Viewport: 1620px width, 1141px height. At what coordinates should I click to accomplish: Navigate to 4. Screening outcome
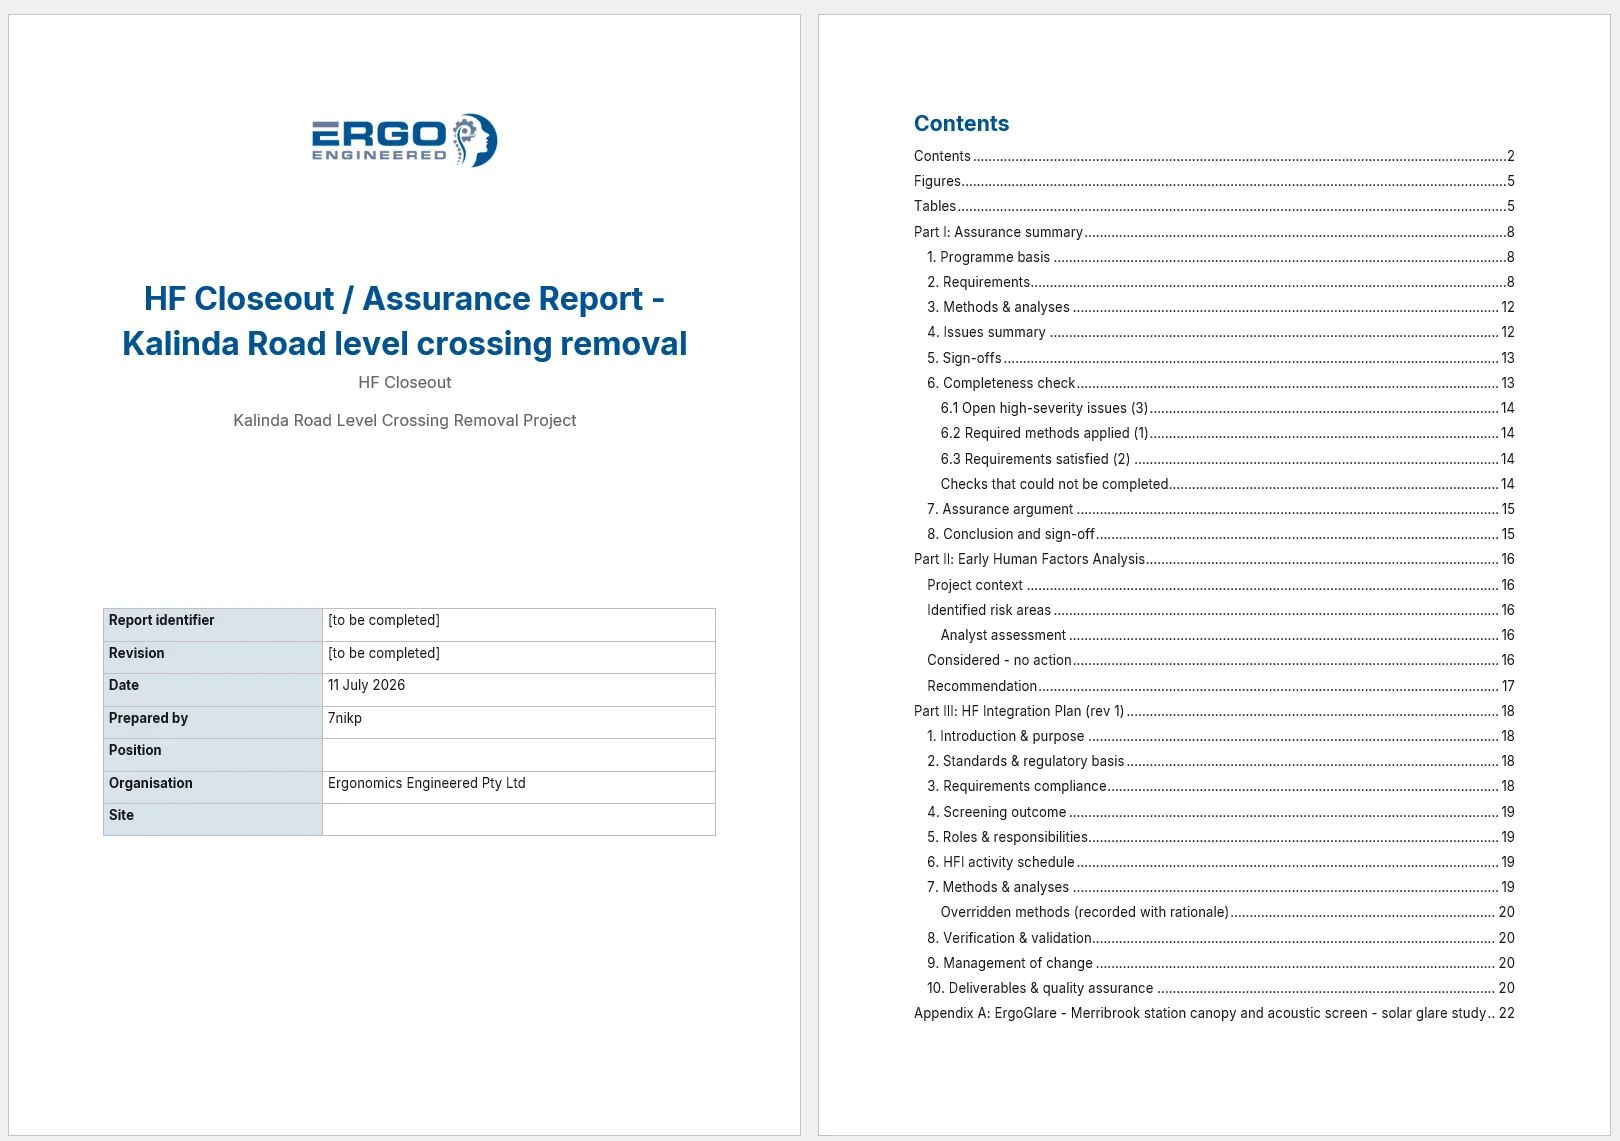(1220, 812)
